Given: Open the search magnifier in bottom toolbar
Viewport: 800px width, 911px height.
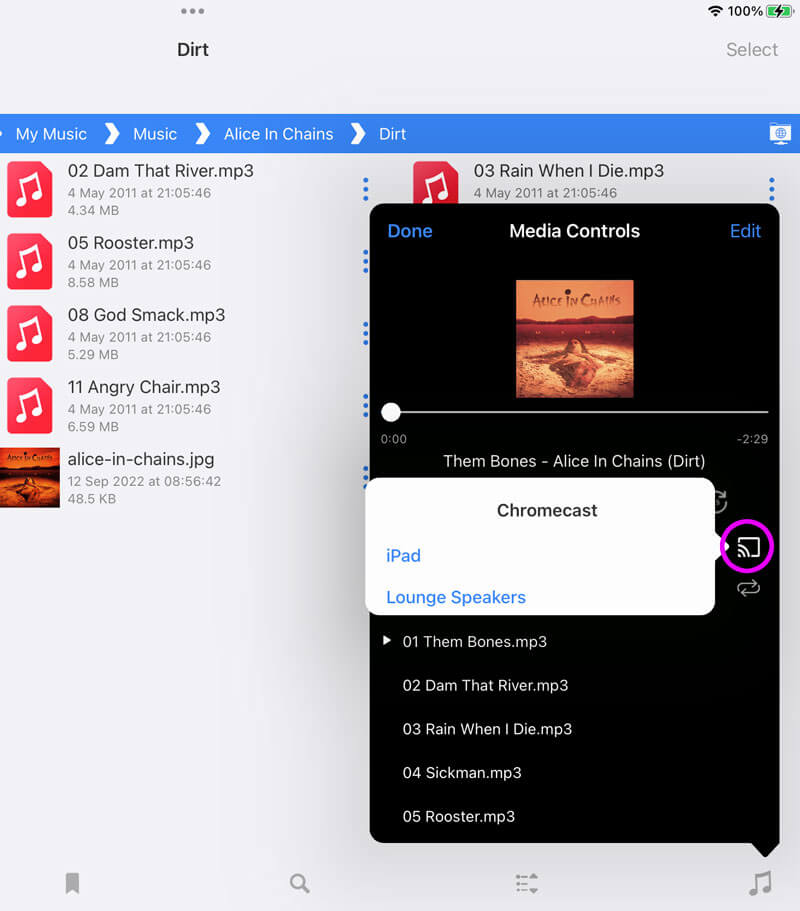Looking at the screenshot, I should 299,883.
